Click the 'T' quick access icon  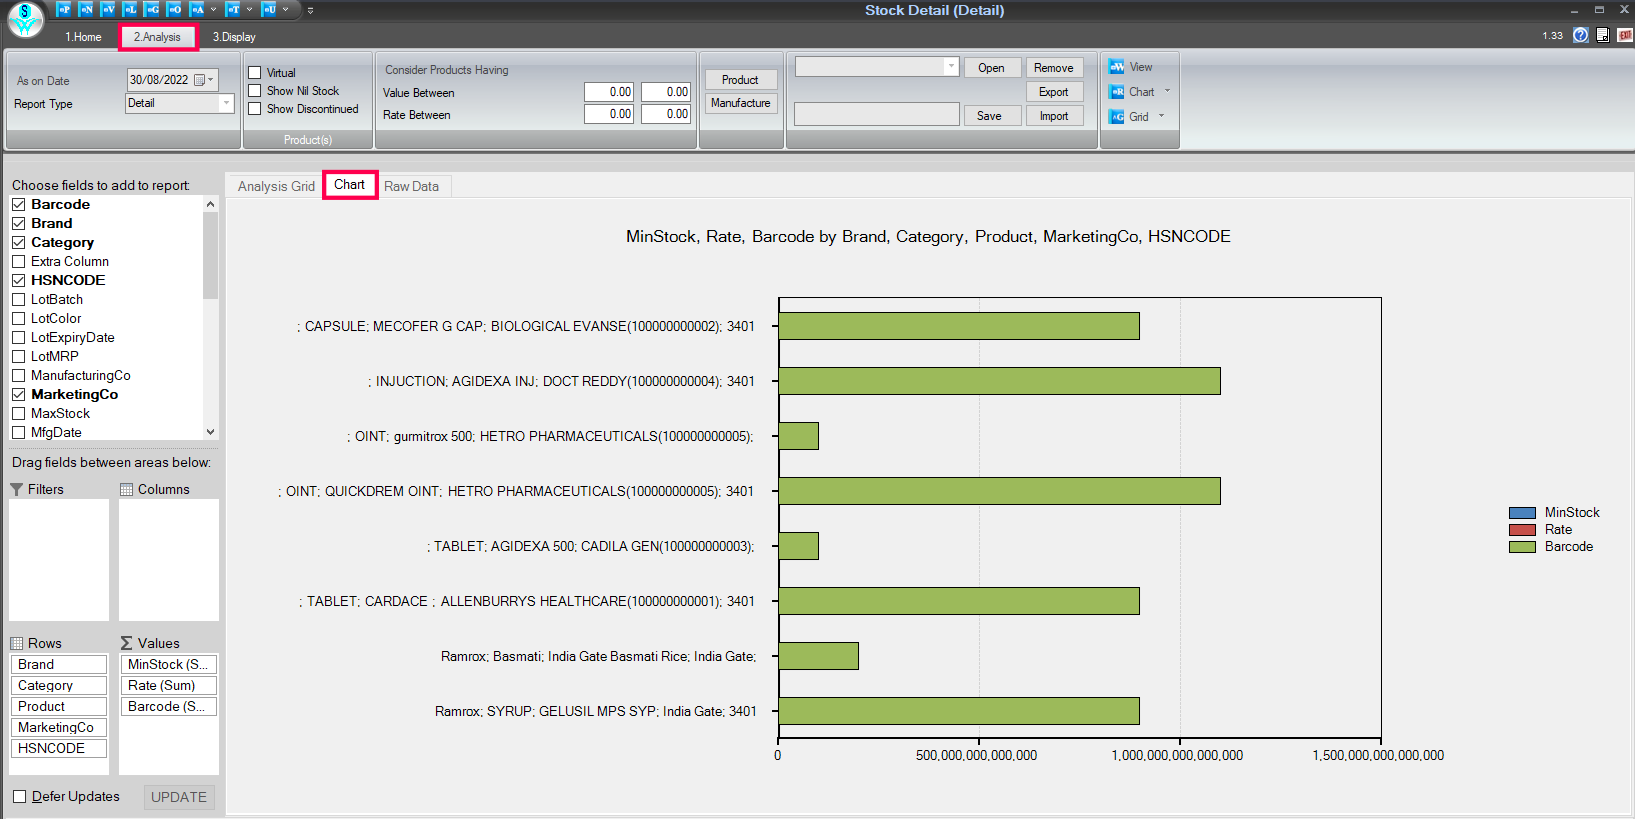click(x=233, y=9)
